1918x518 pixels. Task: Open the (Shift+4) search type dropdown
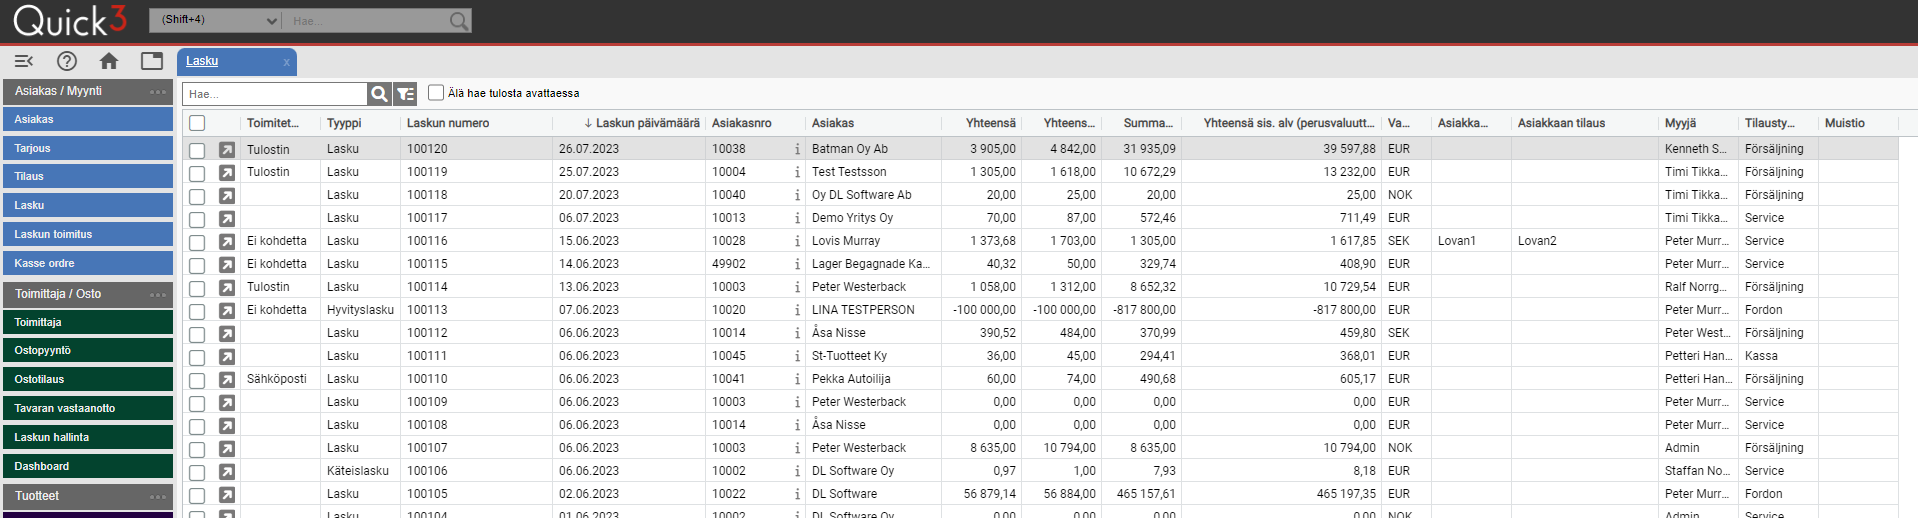(215, 20)
